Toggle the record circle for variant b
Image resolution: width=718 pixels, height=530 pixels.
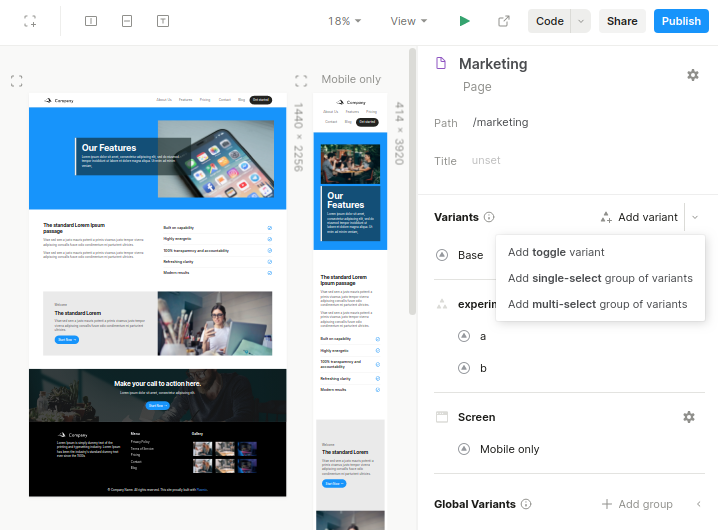click(x=463, y=368)
